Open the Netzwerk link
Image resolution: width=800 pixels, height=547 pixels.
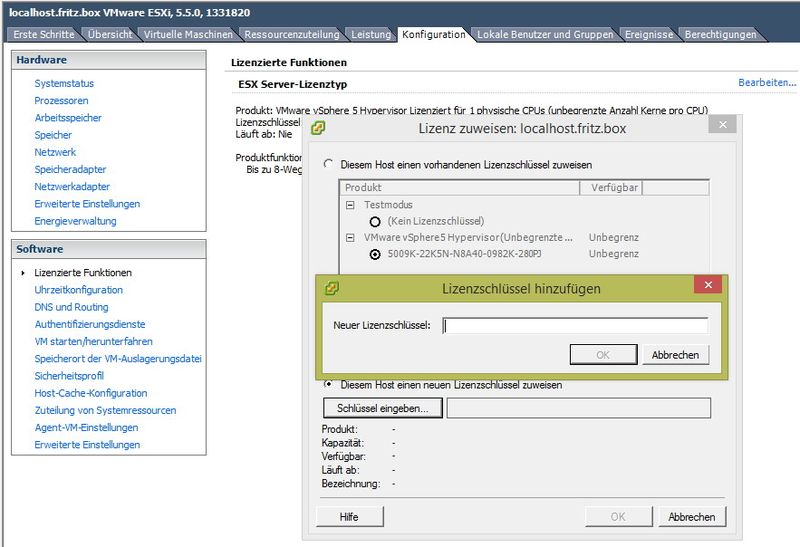(x=55, y=152)
